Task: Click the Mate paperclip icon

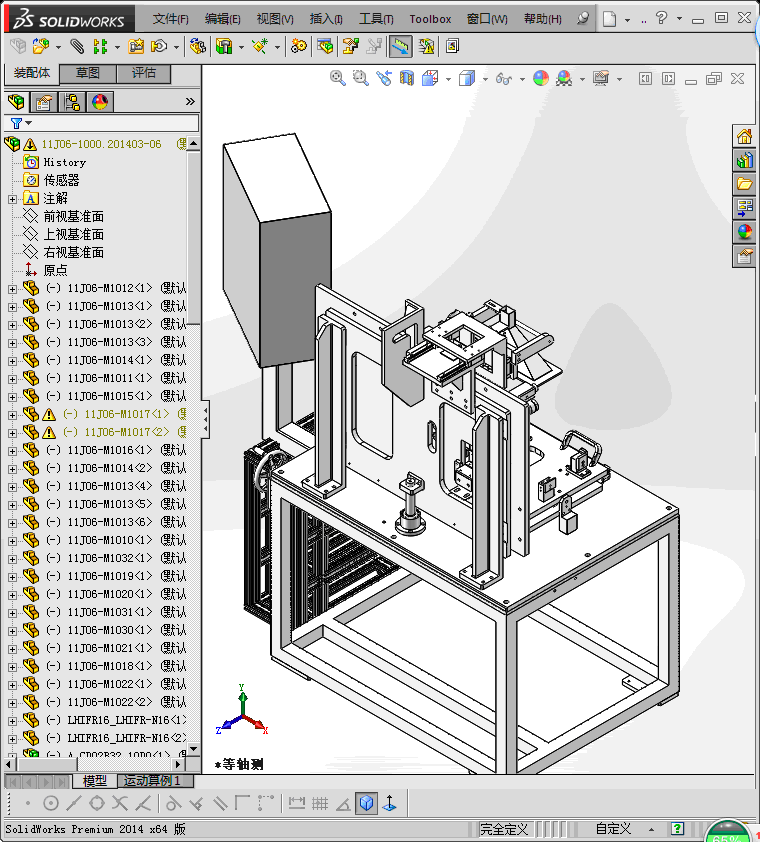Action: (x=77, y=46)
